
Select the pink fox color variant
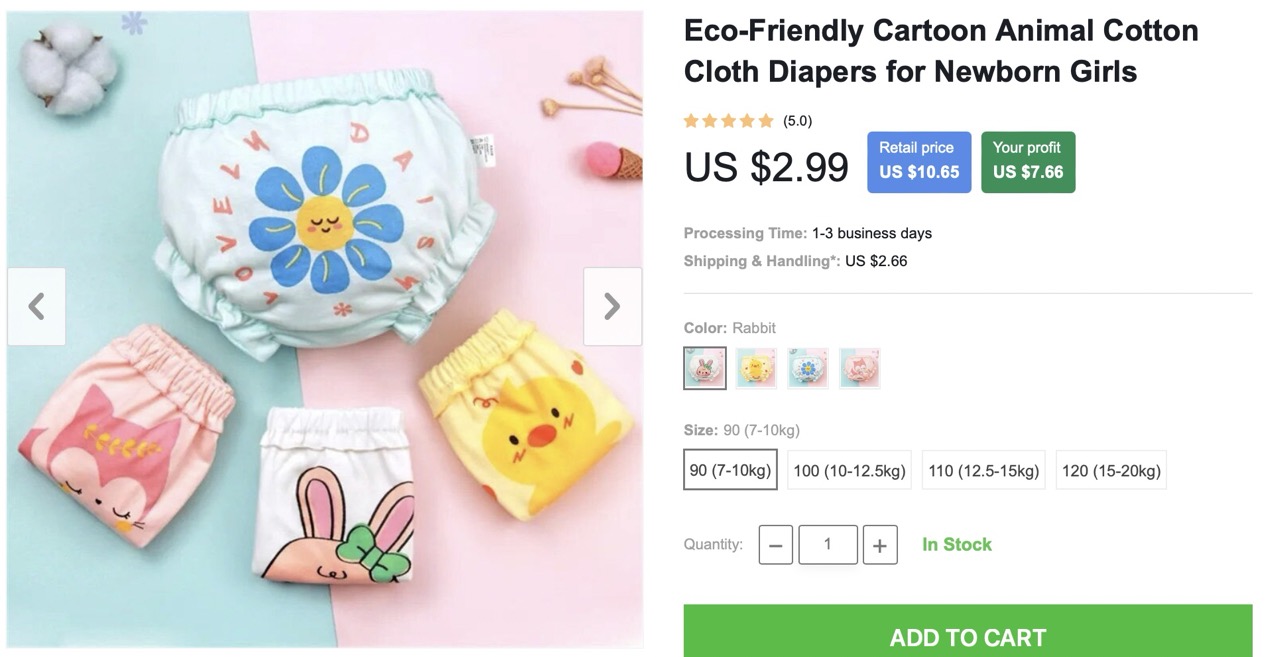tap(860, 368)
